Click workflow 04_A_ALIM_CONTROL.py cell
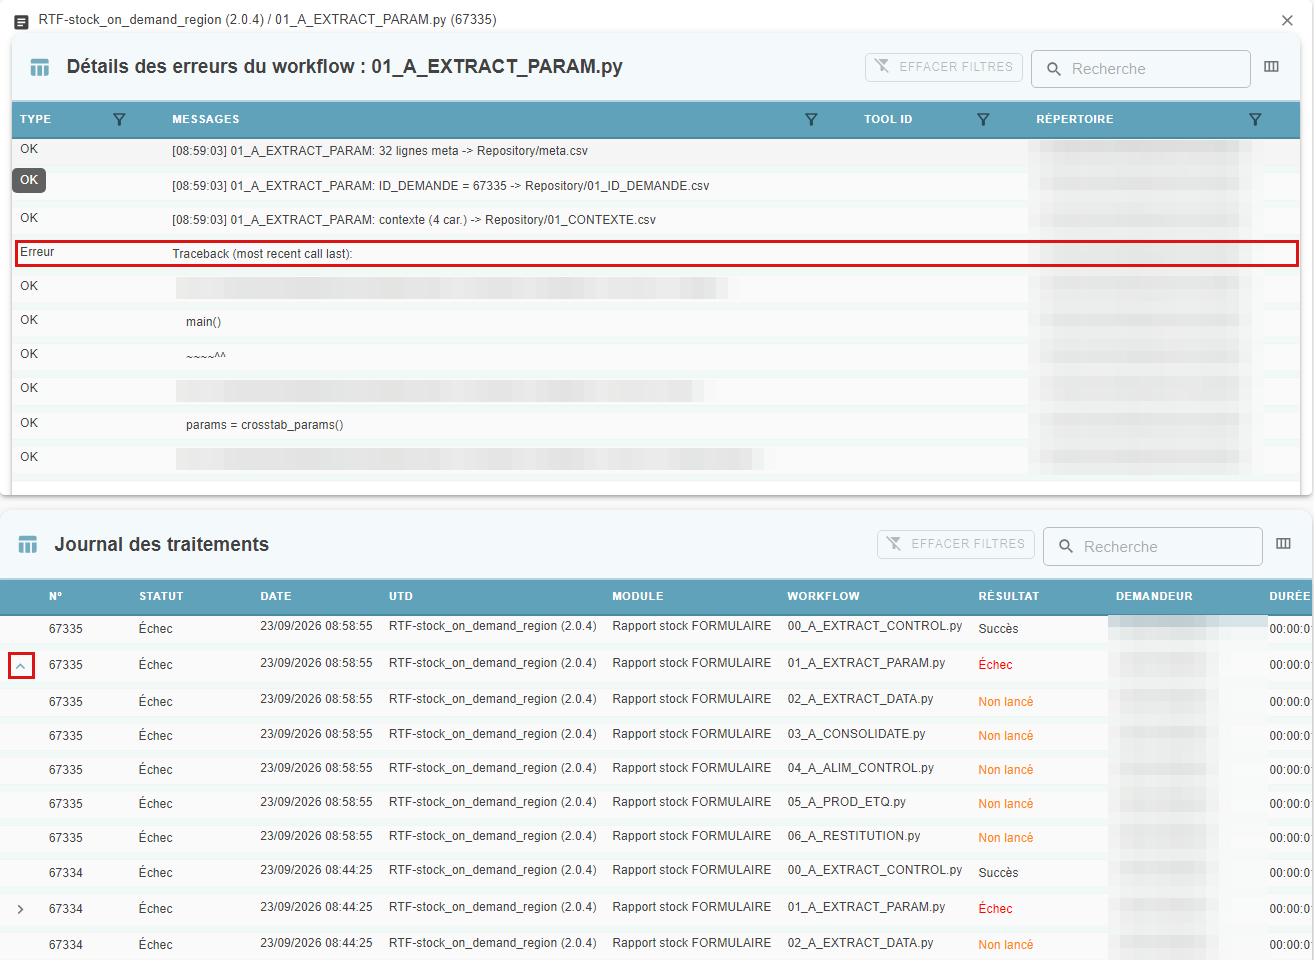The width and height of the screenshot is (1314, 960). [x=860, y=768]
